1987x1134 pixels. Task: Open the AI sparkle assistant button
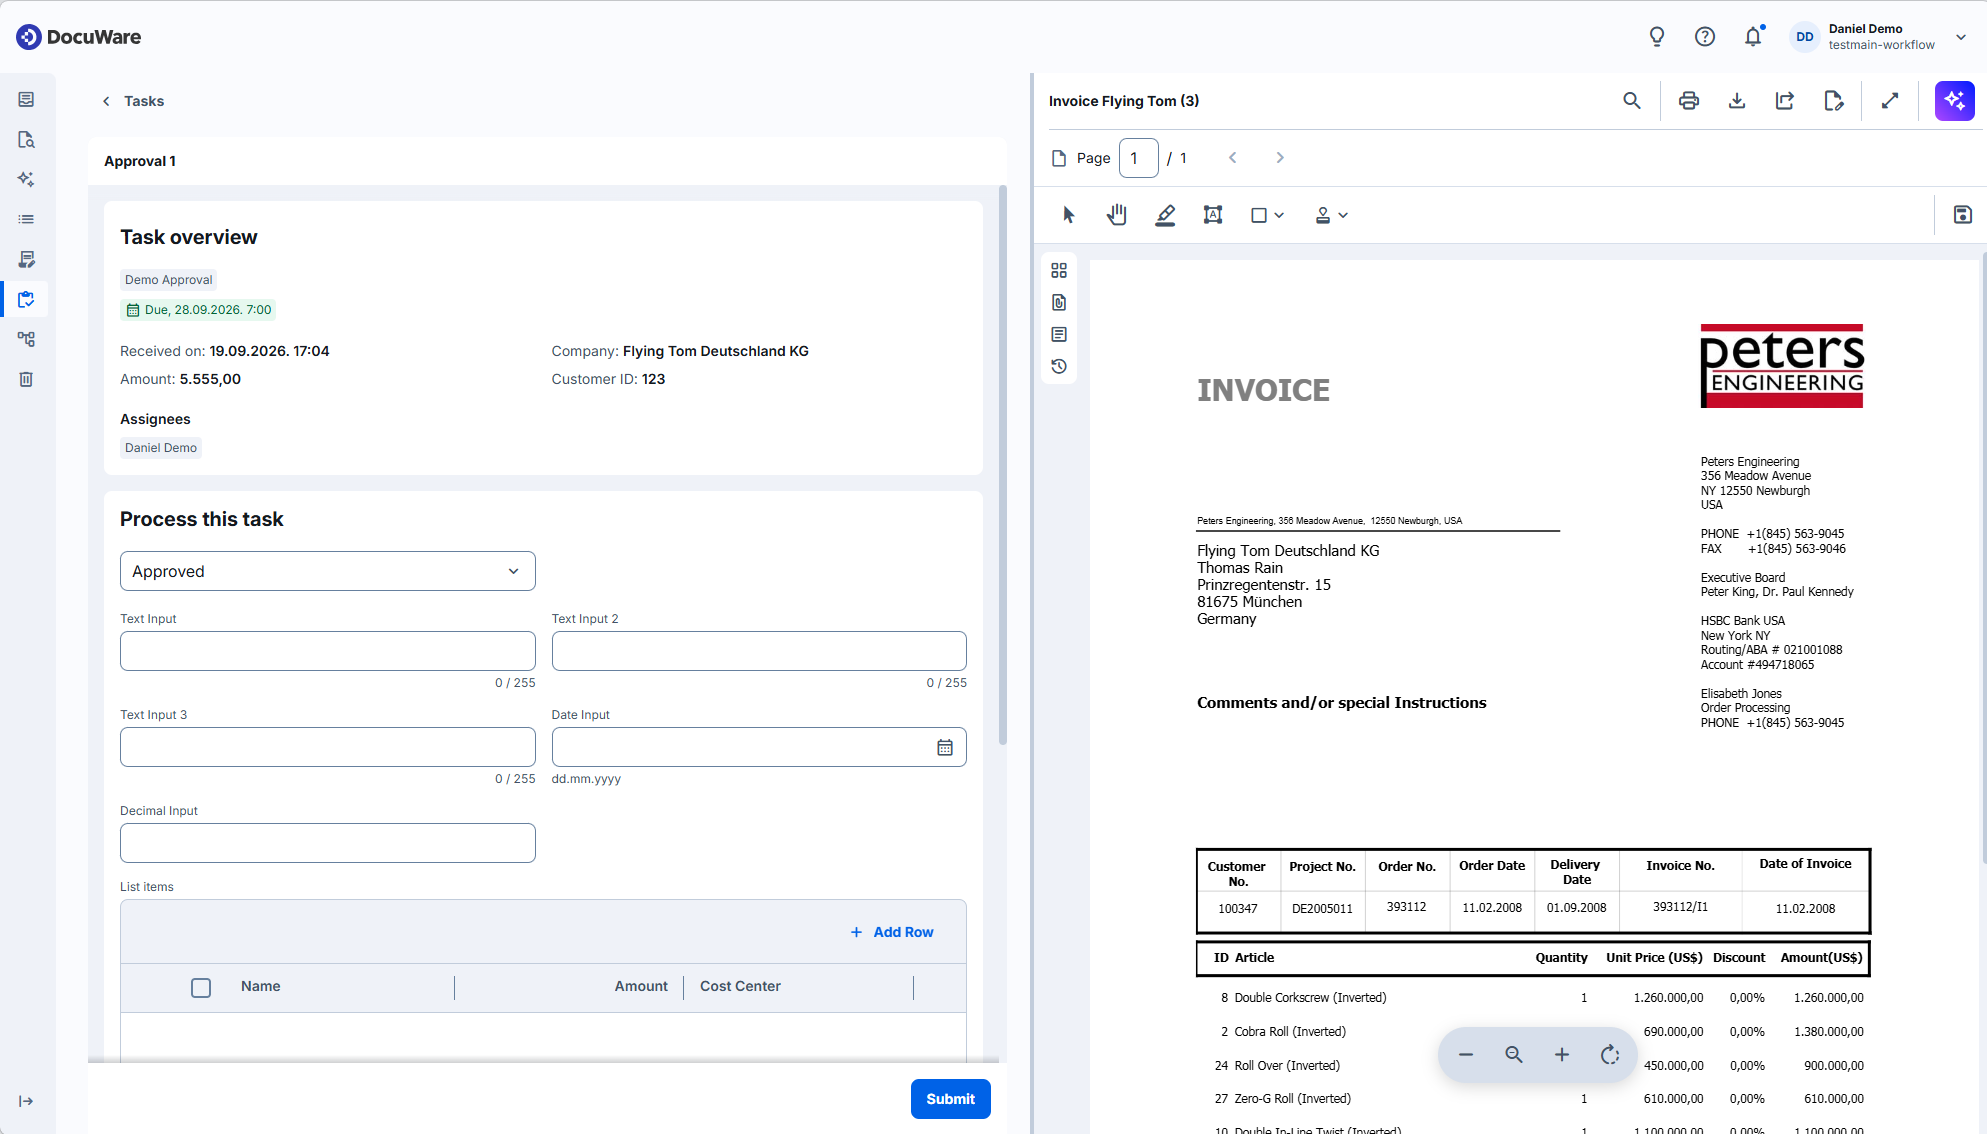[x=1954, y=101]
